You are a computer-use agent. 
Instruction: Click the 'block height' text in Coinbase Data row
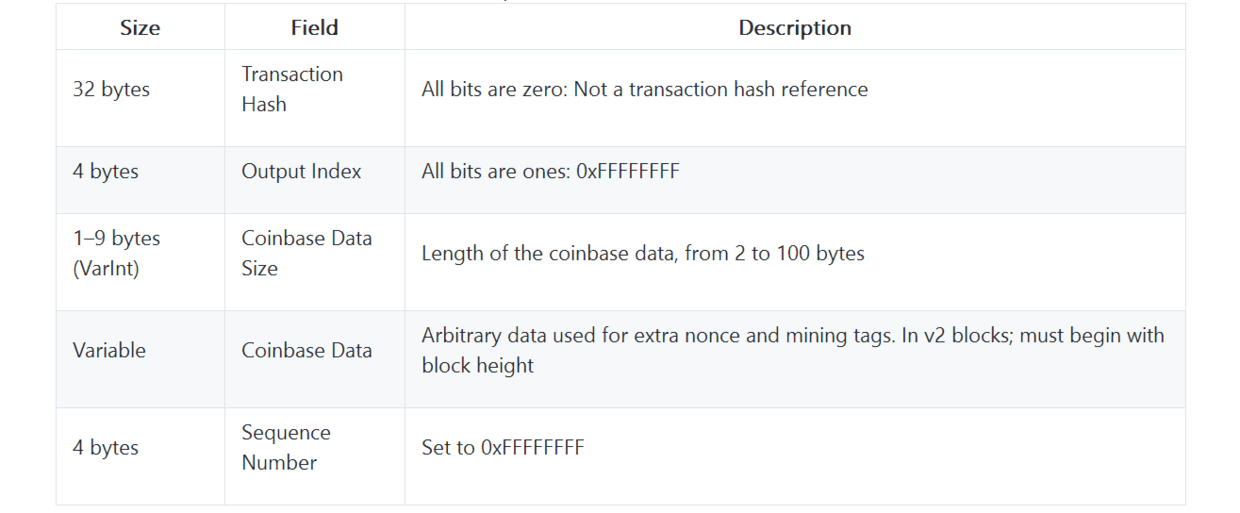tap(477, 365)
